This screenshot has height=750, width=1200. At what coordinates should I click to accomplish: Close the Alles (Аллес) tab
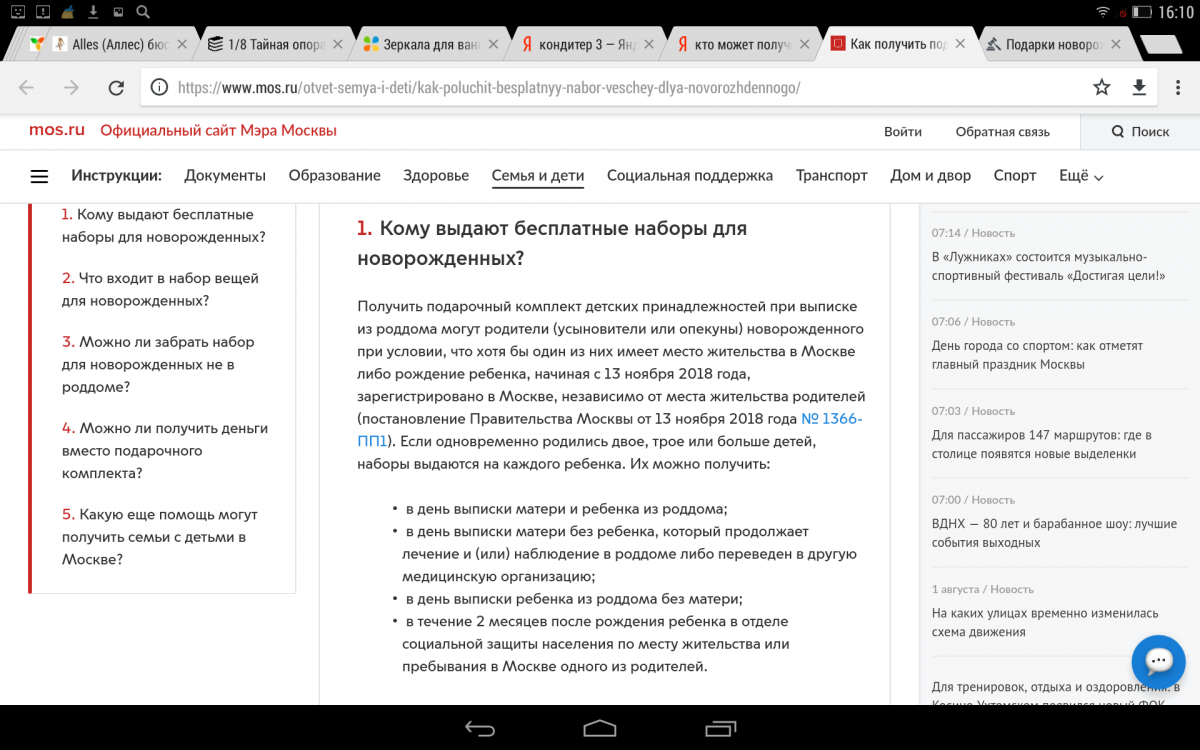(x=182, y=45)
